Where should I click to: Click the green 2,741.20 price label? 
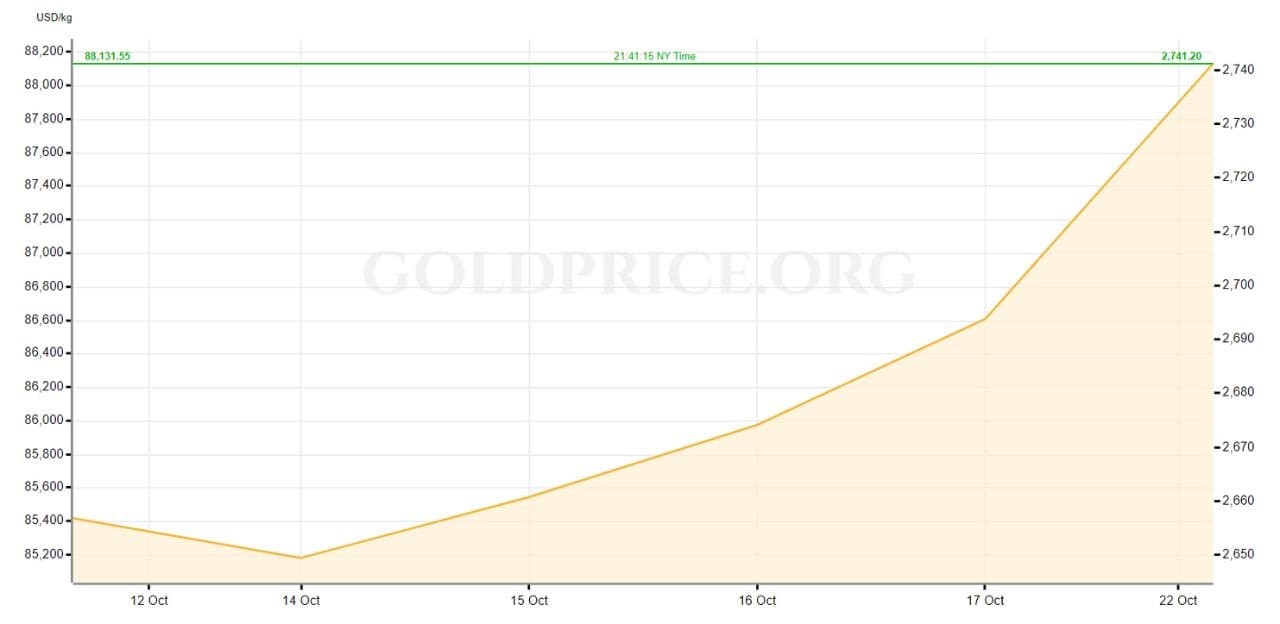pos(1181,56)
